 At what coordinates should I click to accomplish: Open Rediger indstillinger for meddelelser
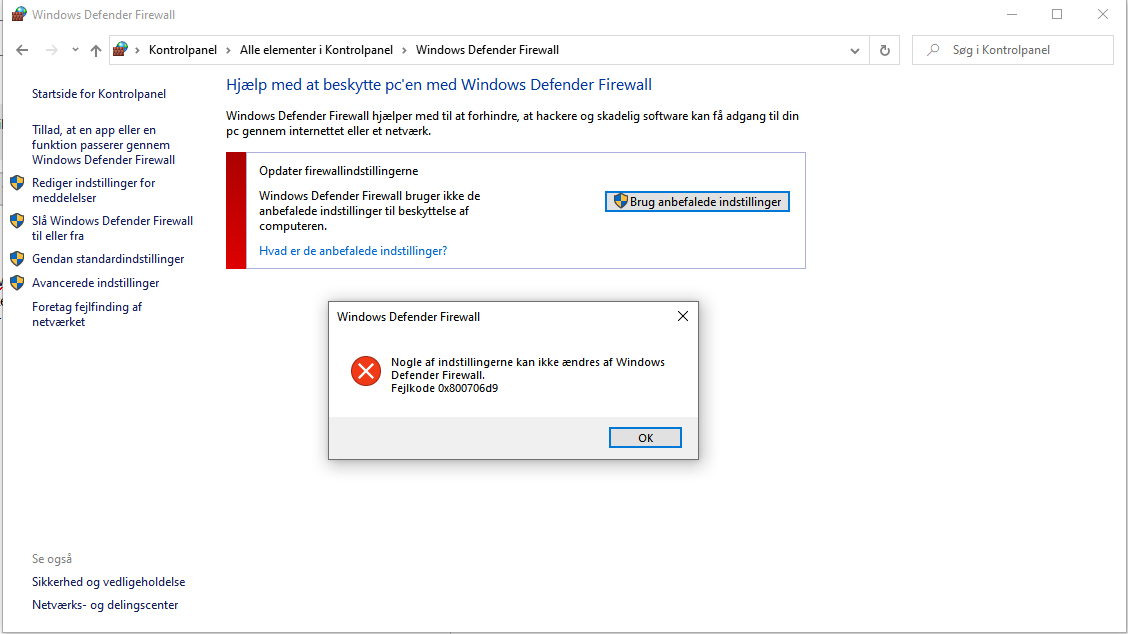click(x=94, y=190)
